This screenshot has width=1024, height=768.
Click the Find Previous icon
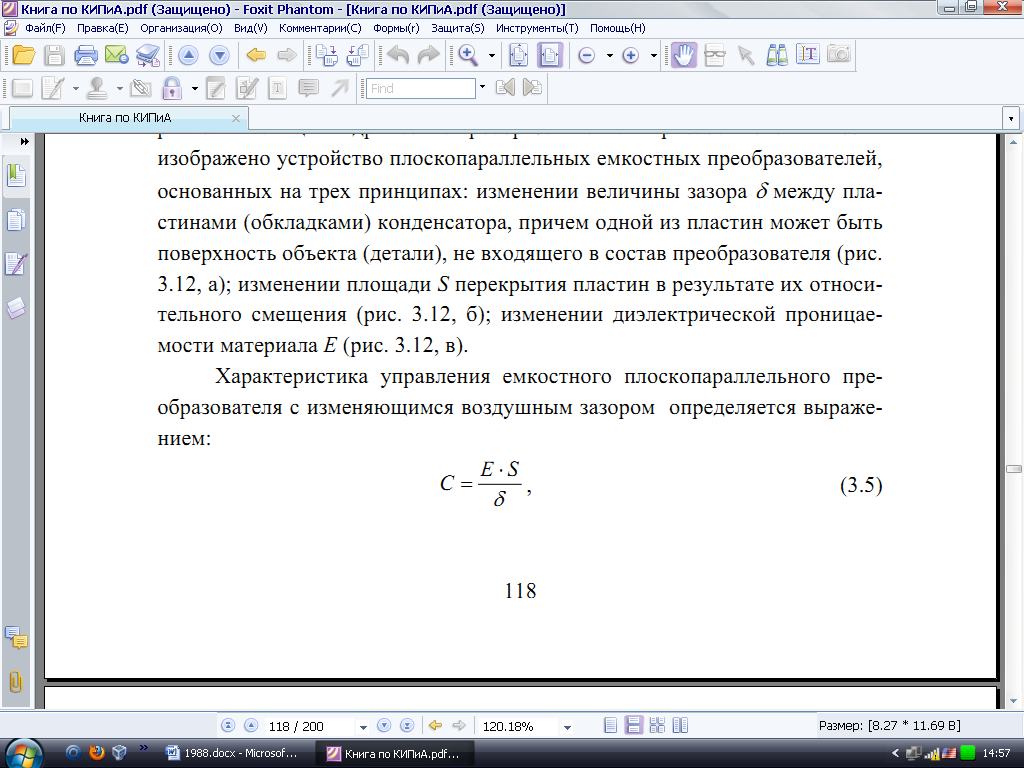(505, 88)
